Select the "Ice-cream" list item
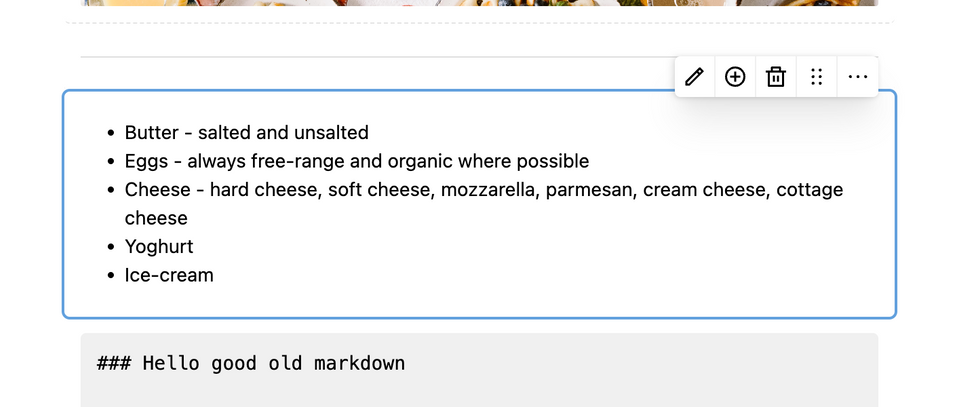 169,275
